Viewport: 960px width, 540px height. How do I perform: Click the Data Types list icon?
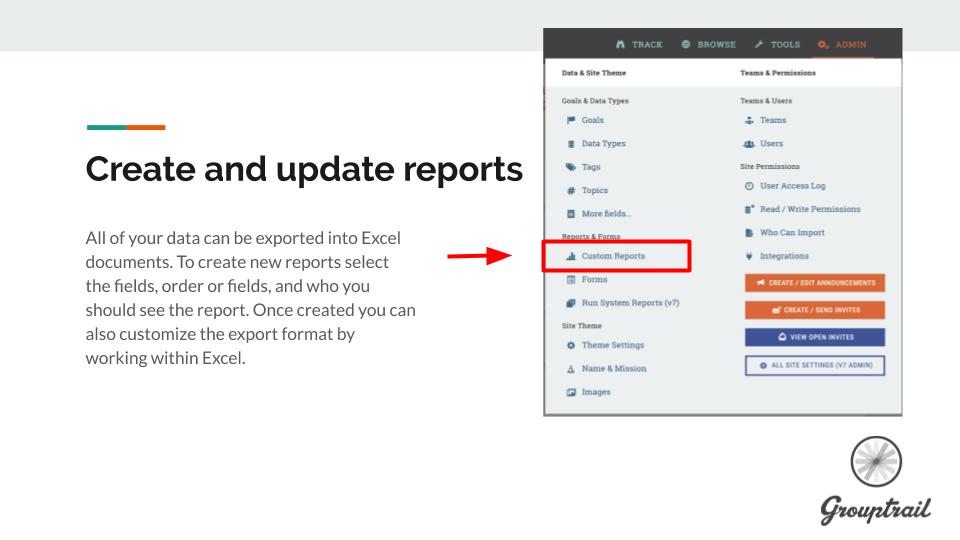pyautogui.click(x=570, y=144)
